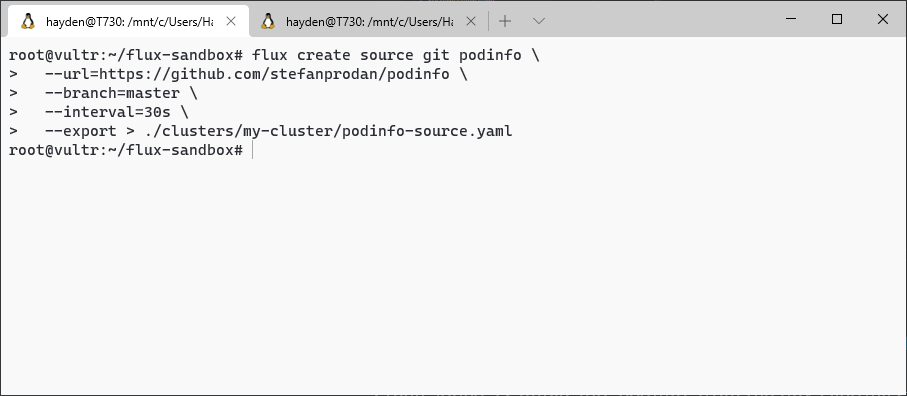Open a new tab with the plus icon
The width and height of the screenshot is (907, 396).
pos(505,21)
